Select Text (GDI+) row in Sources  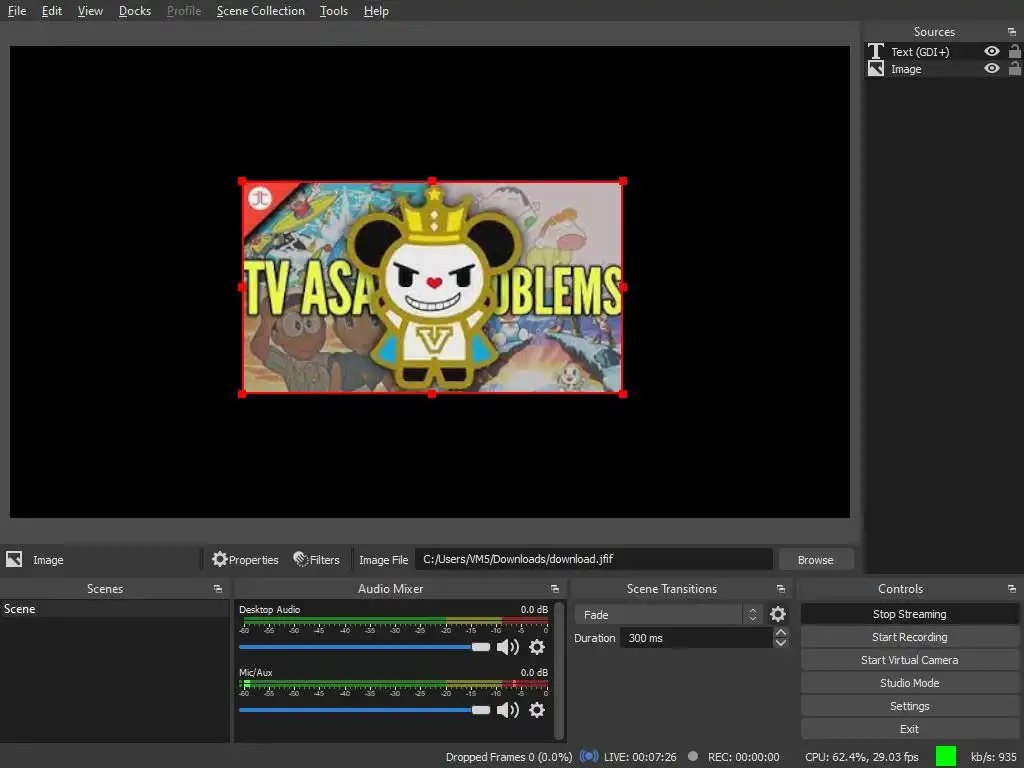(x=944, y=52)
